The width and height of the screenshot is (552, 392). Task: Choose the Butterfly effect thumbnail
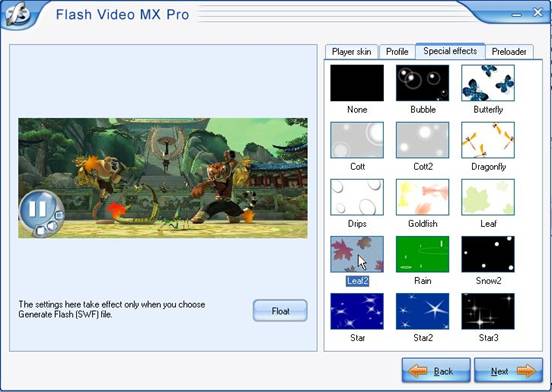[x=488, y=83]
